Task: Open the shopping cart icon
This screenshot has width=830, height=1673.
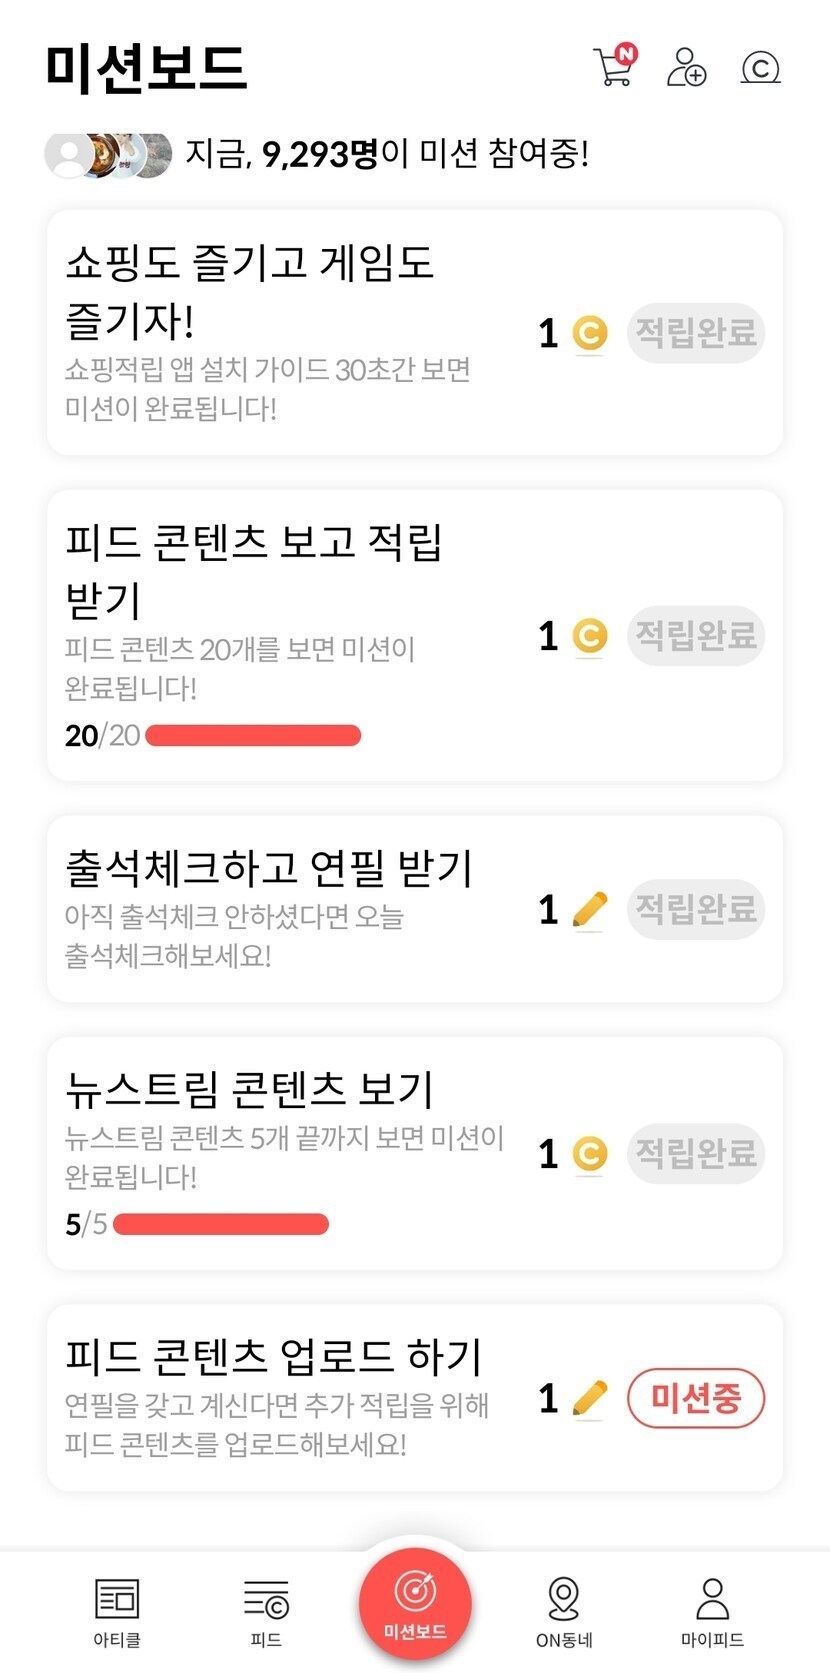Action: pos(614,67)
